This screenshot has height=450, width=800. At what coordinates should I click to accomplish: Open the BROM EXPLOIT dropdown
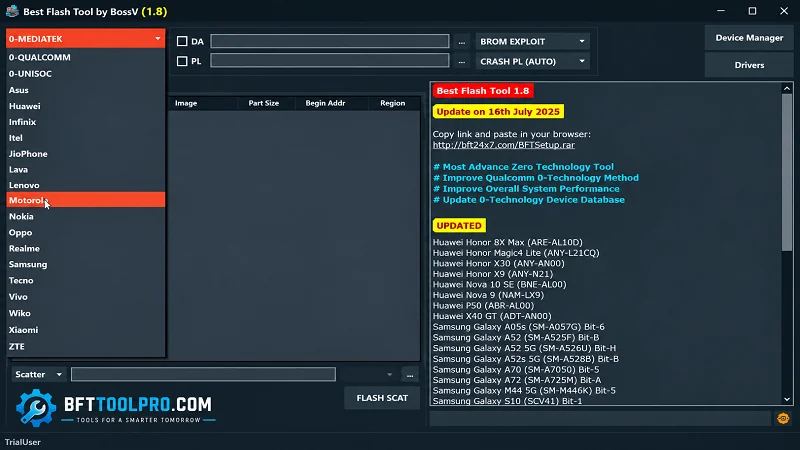[532, 41]
